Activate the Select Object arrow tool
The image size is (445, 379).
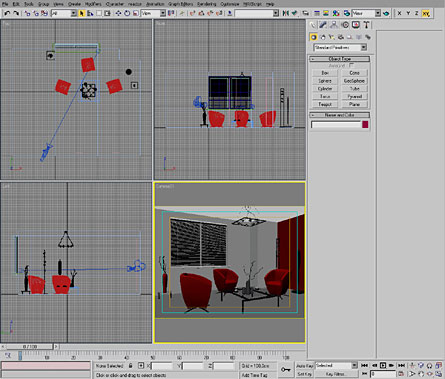tap(82, 13)
